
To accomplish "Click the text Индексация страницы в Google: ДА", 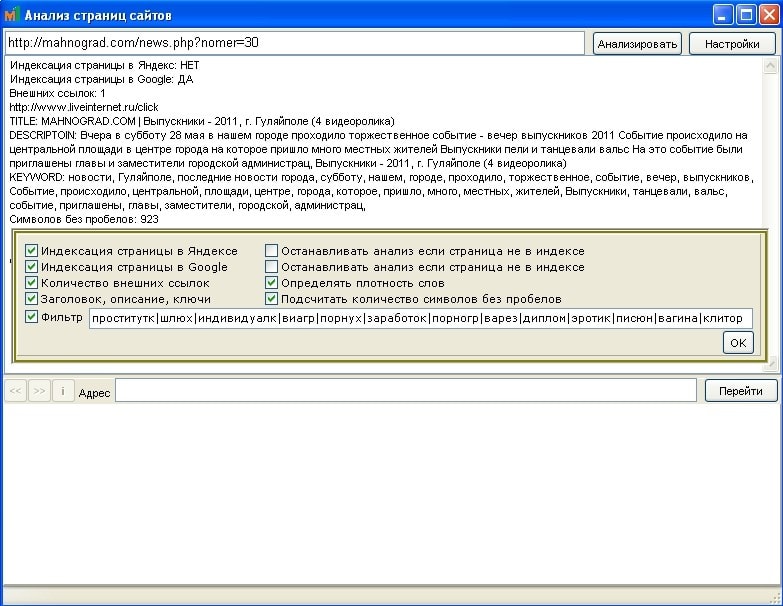I will click(101, 79).
